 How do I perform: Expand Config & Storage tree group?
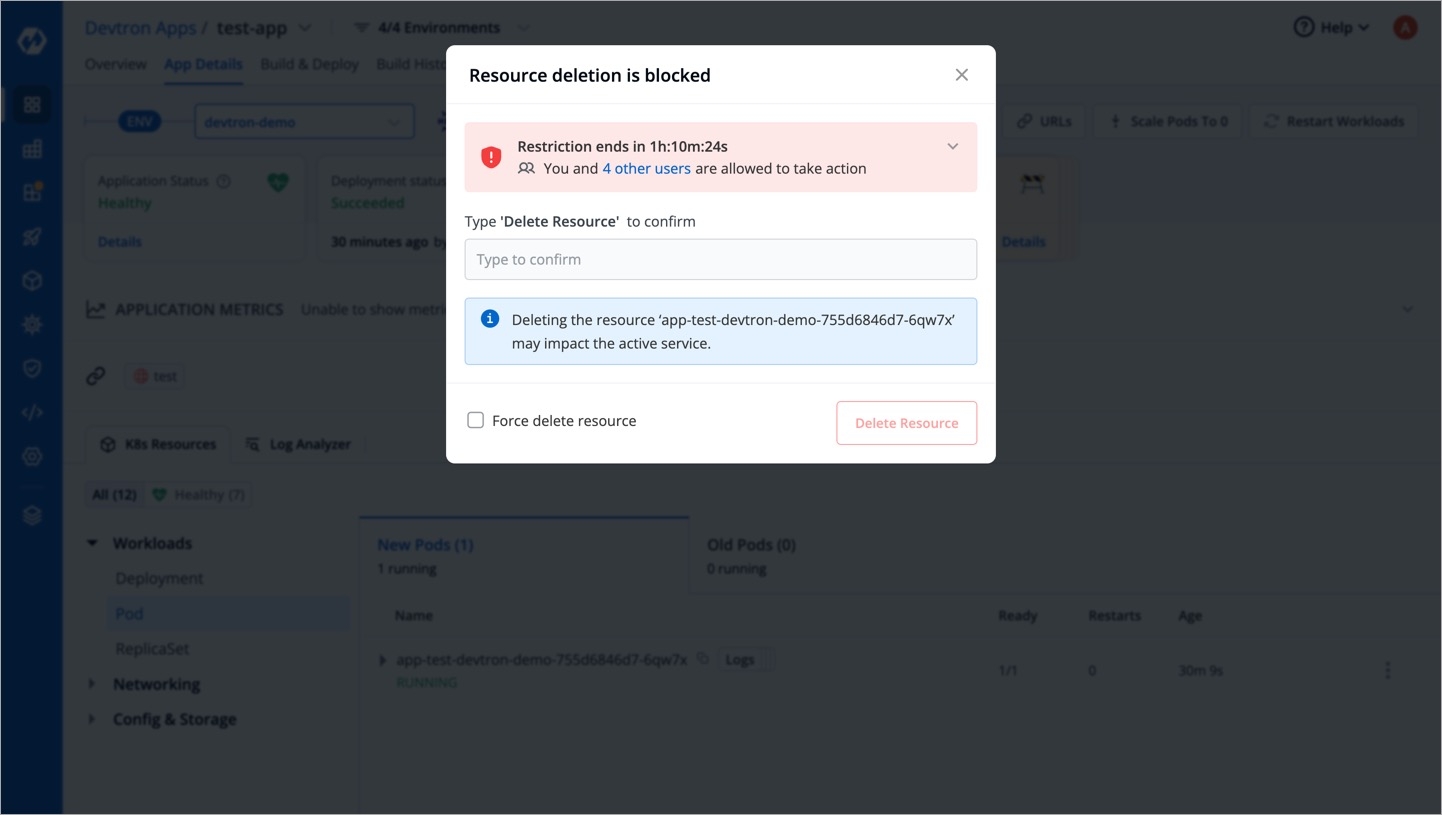(92, 719)
